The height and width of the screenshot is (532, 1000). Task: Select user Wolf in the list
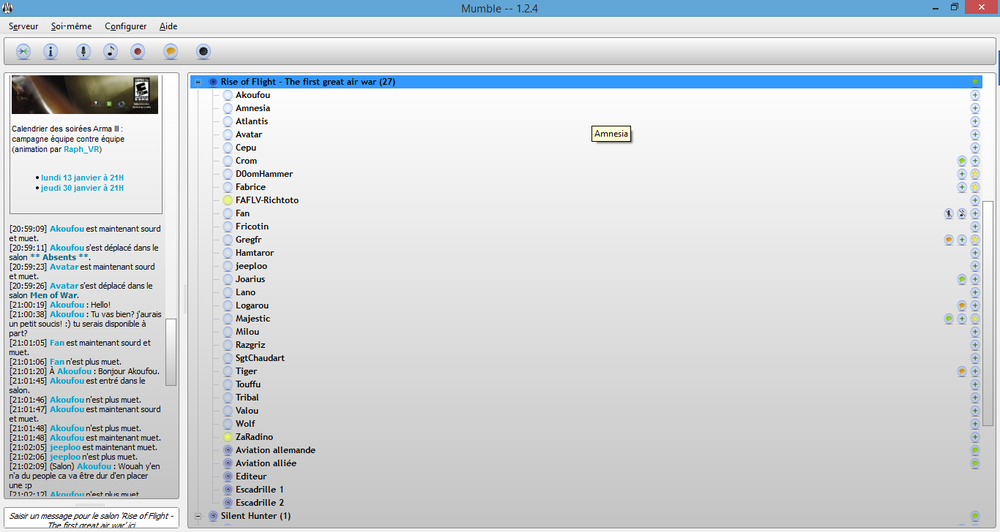(x=245, y=424)
